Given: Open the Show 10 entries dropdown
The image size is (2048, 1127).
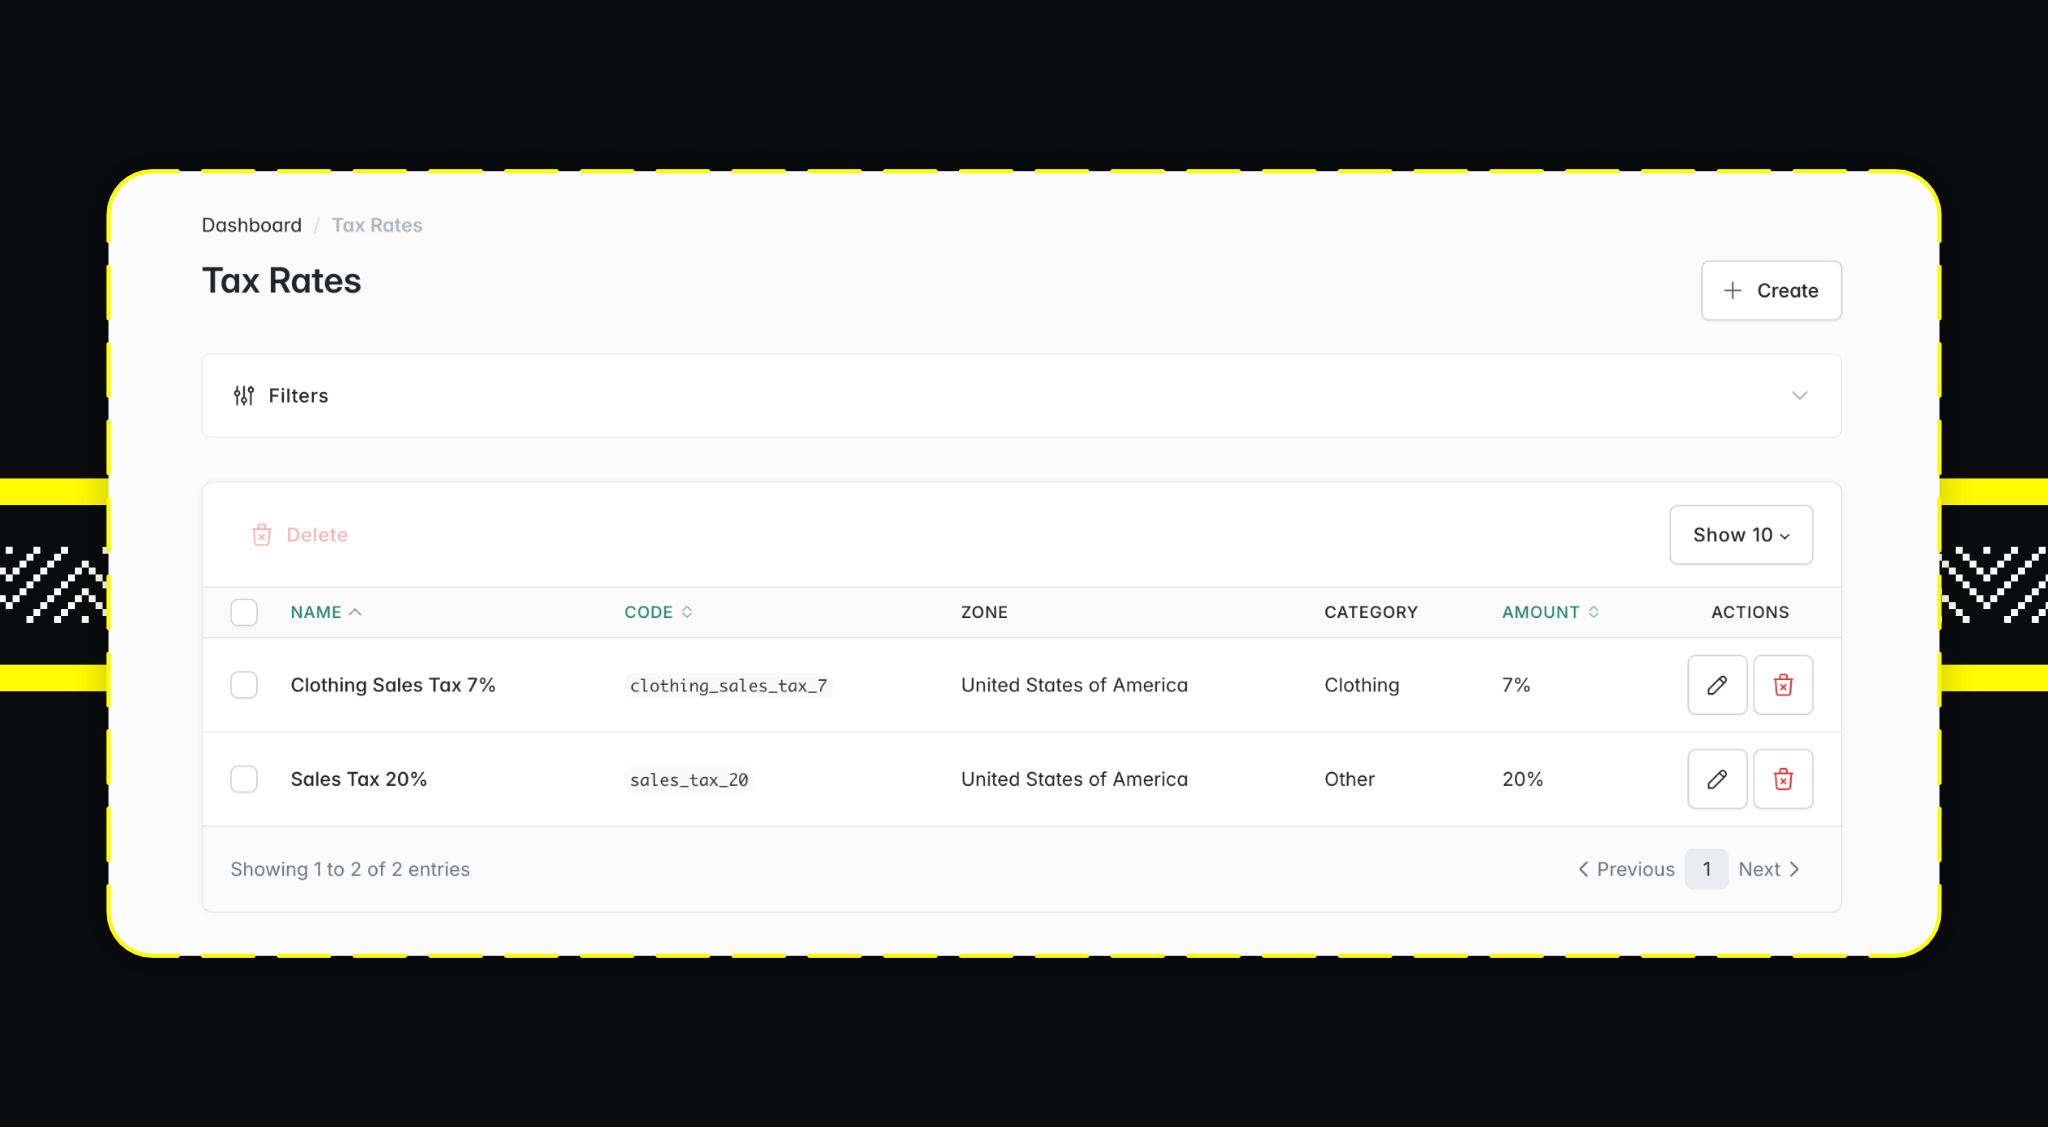Looking at the screenshot, I should (x=1741, y=535).
